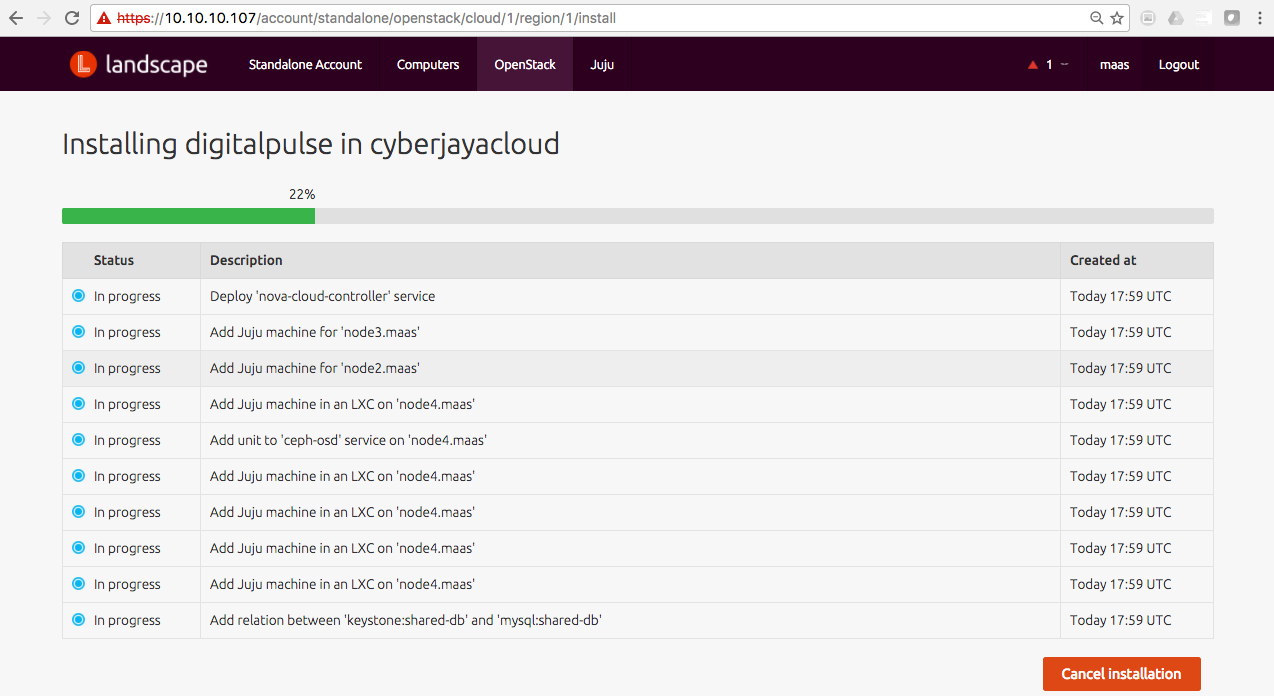Click status icon for node2.maas row
The image size is (1274, 696).
pyautogui.click(x=78, y=368)
